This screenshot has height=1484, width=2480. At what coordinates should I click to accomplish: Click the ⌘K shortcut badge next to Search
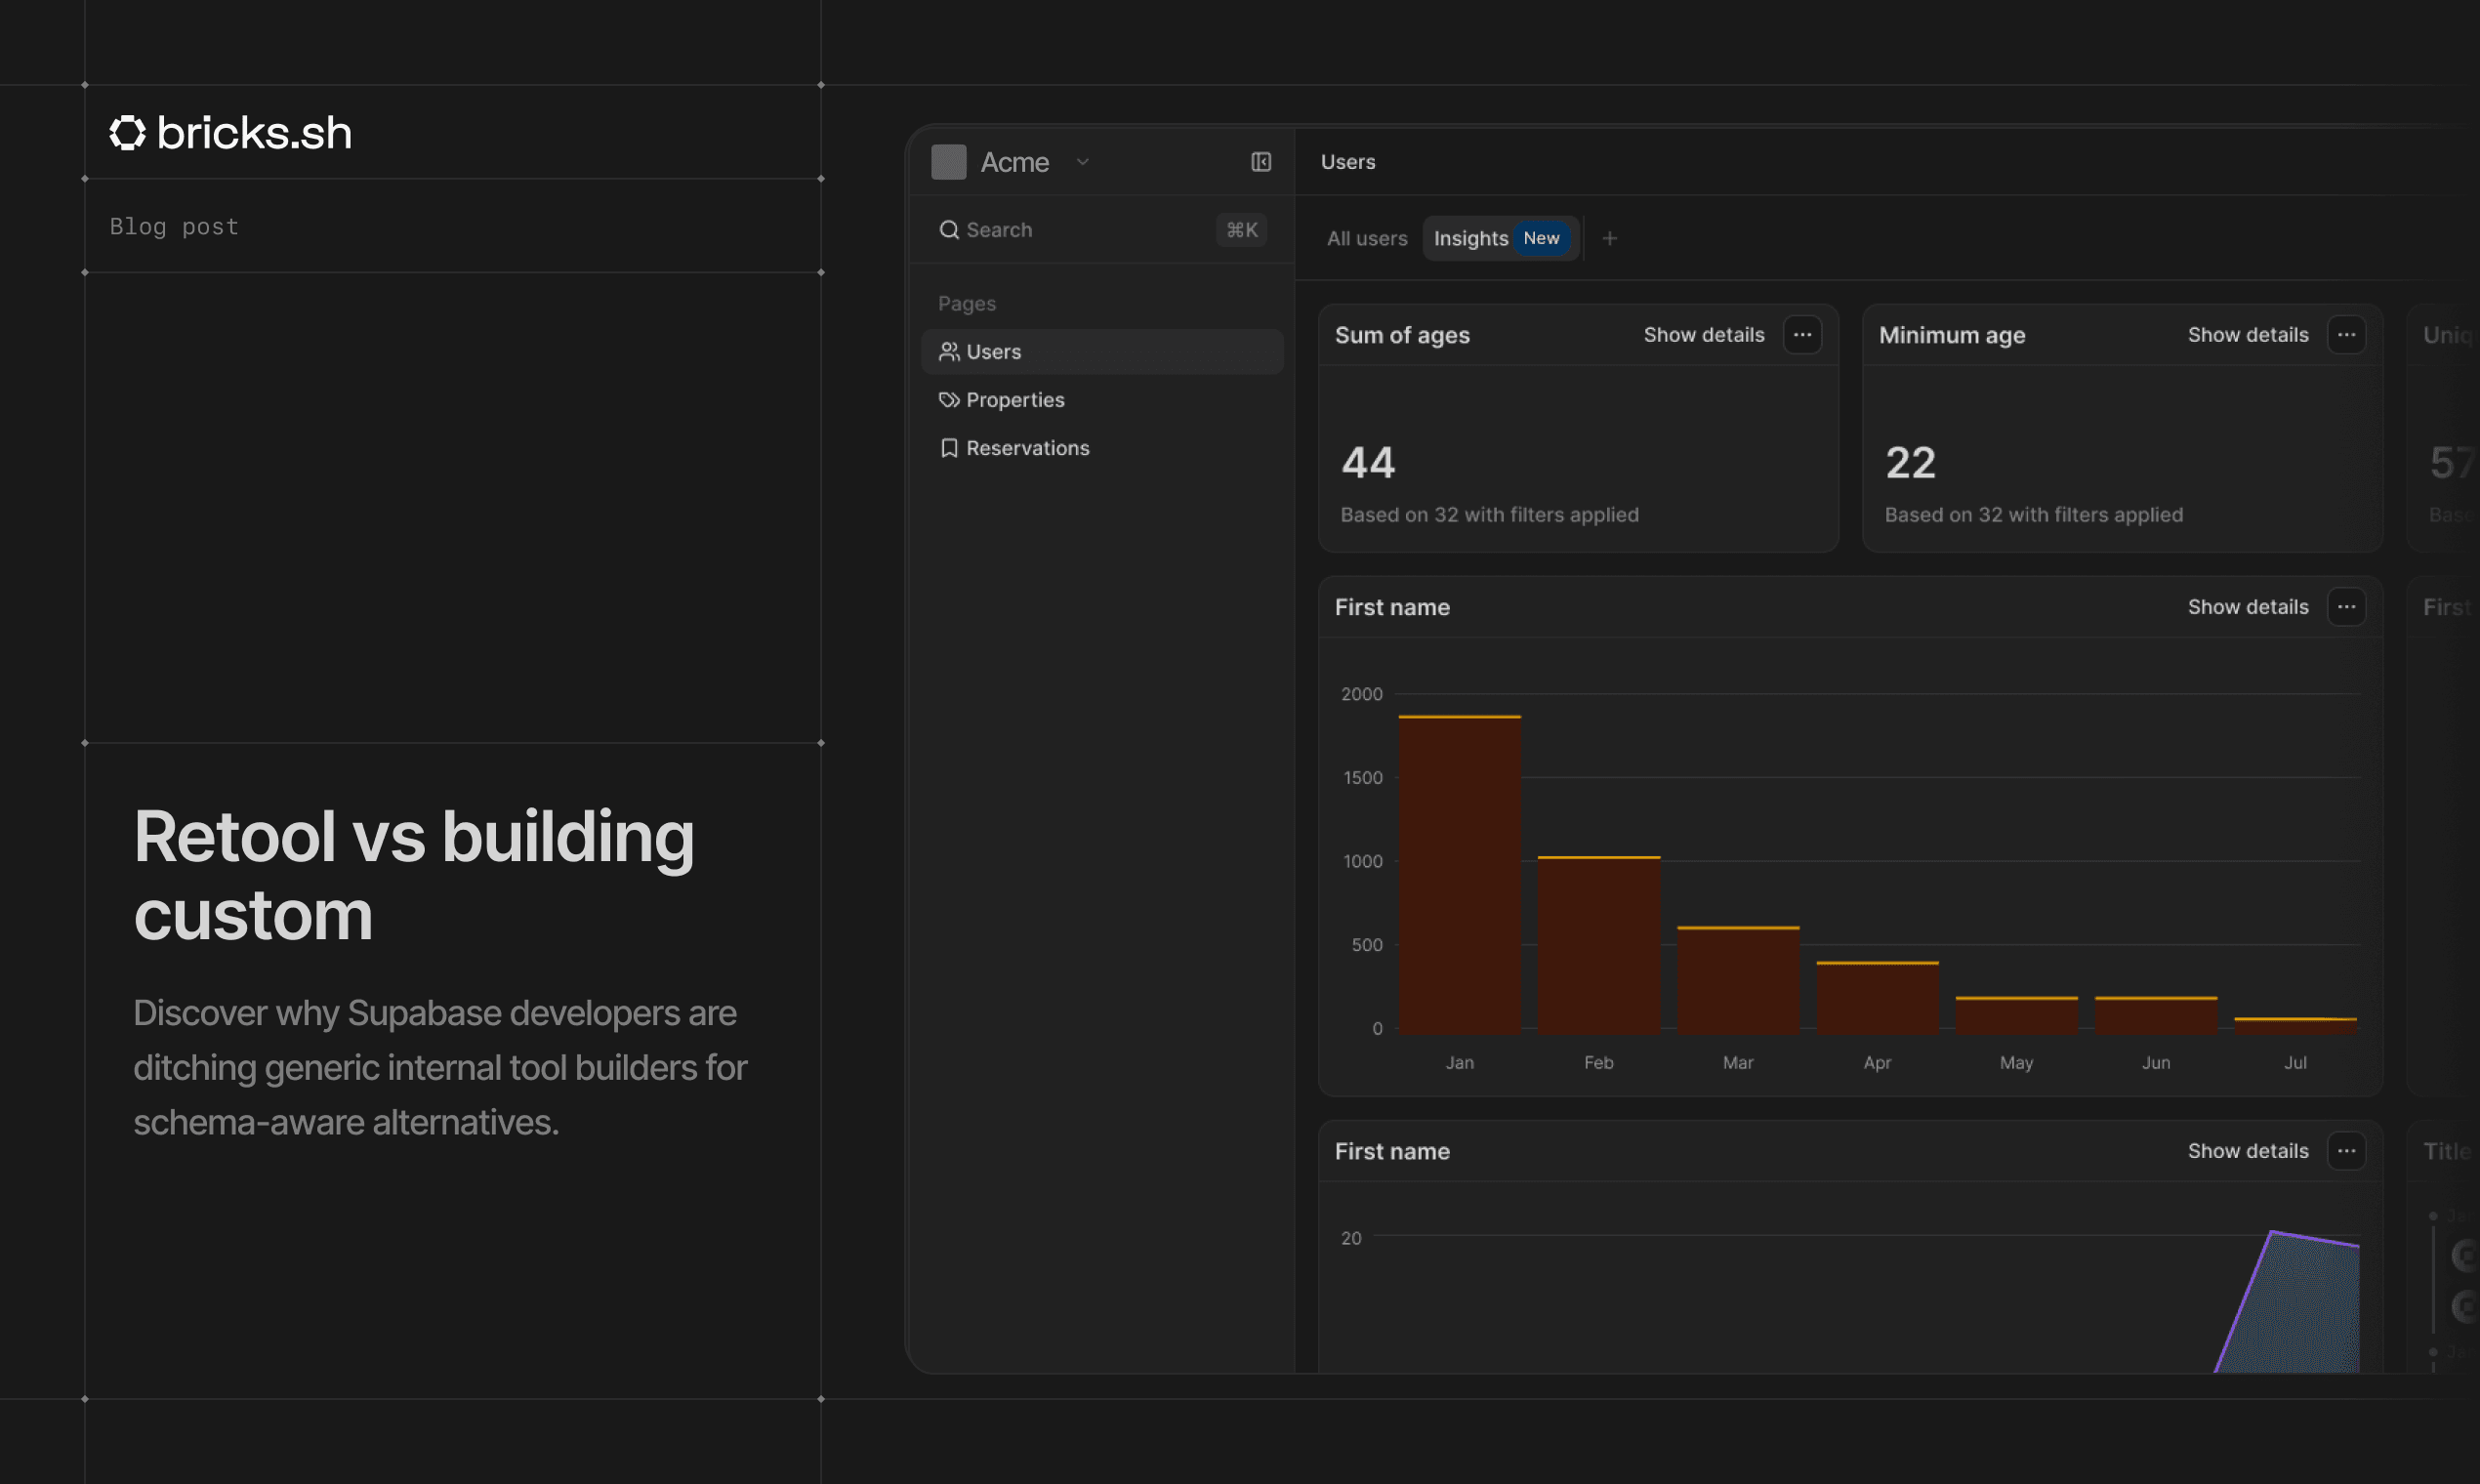[1240, 229]
